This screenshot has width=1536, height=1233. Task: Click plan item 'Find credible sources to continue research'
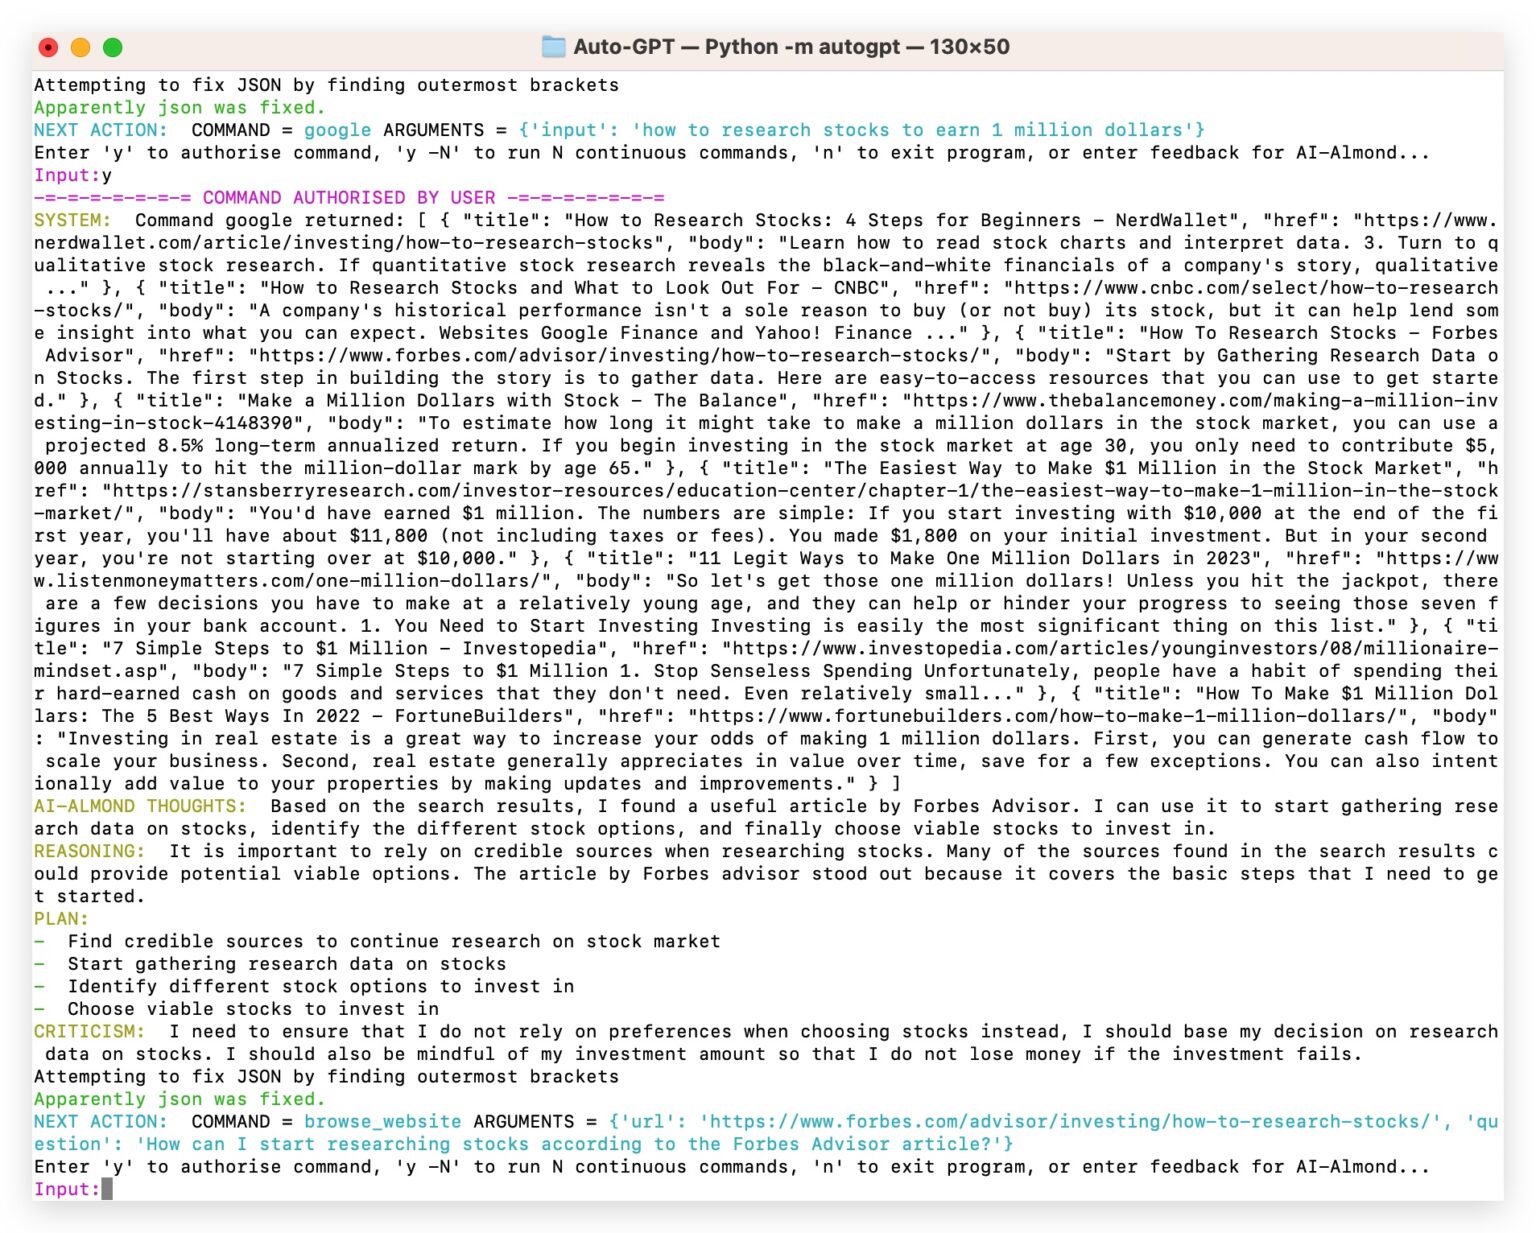[394, 941]
